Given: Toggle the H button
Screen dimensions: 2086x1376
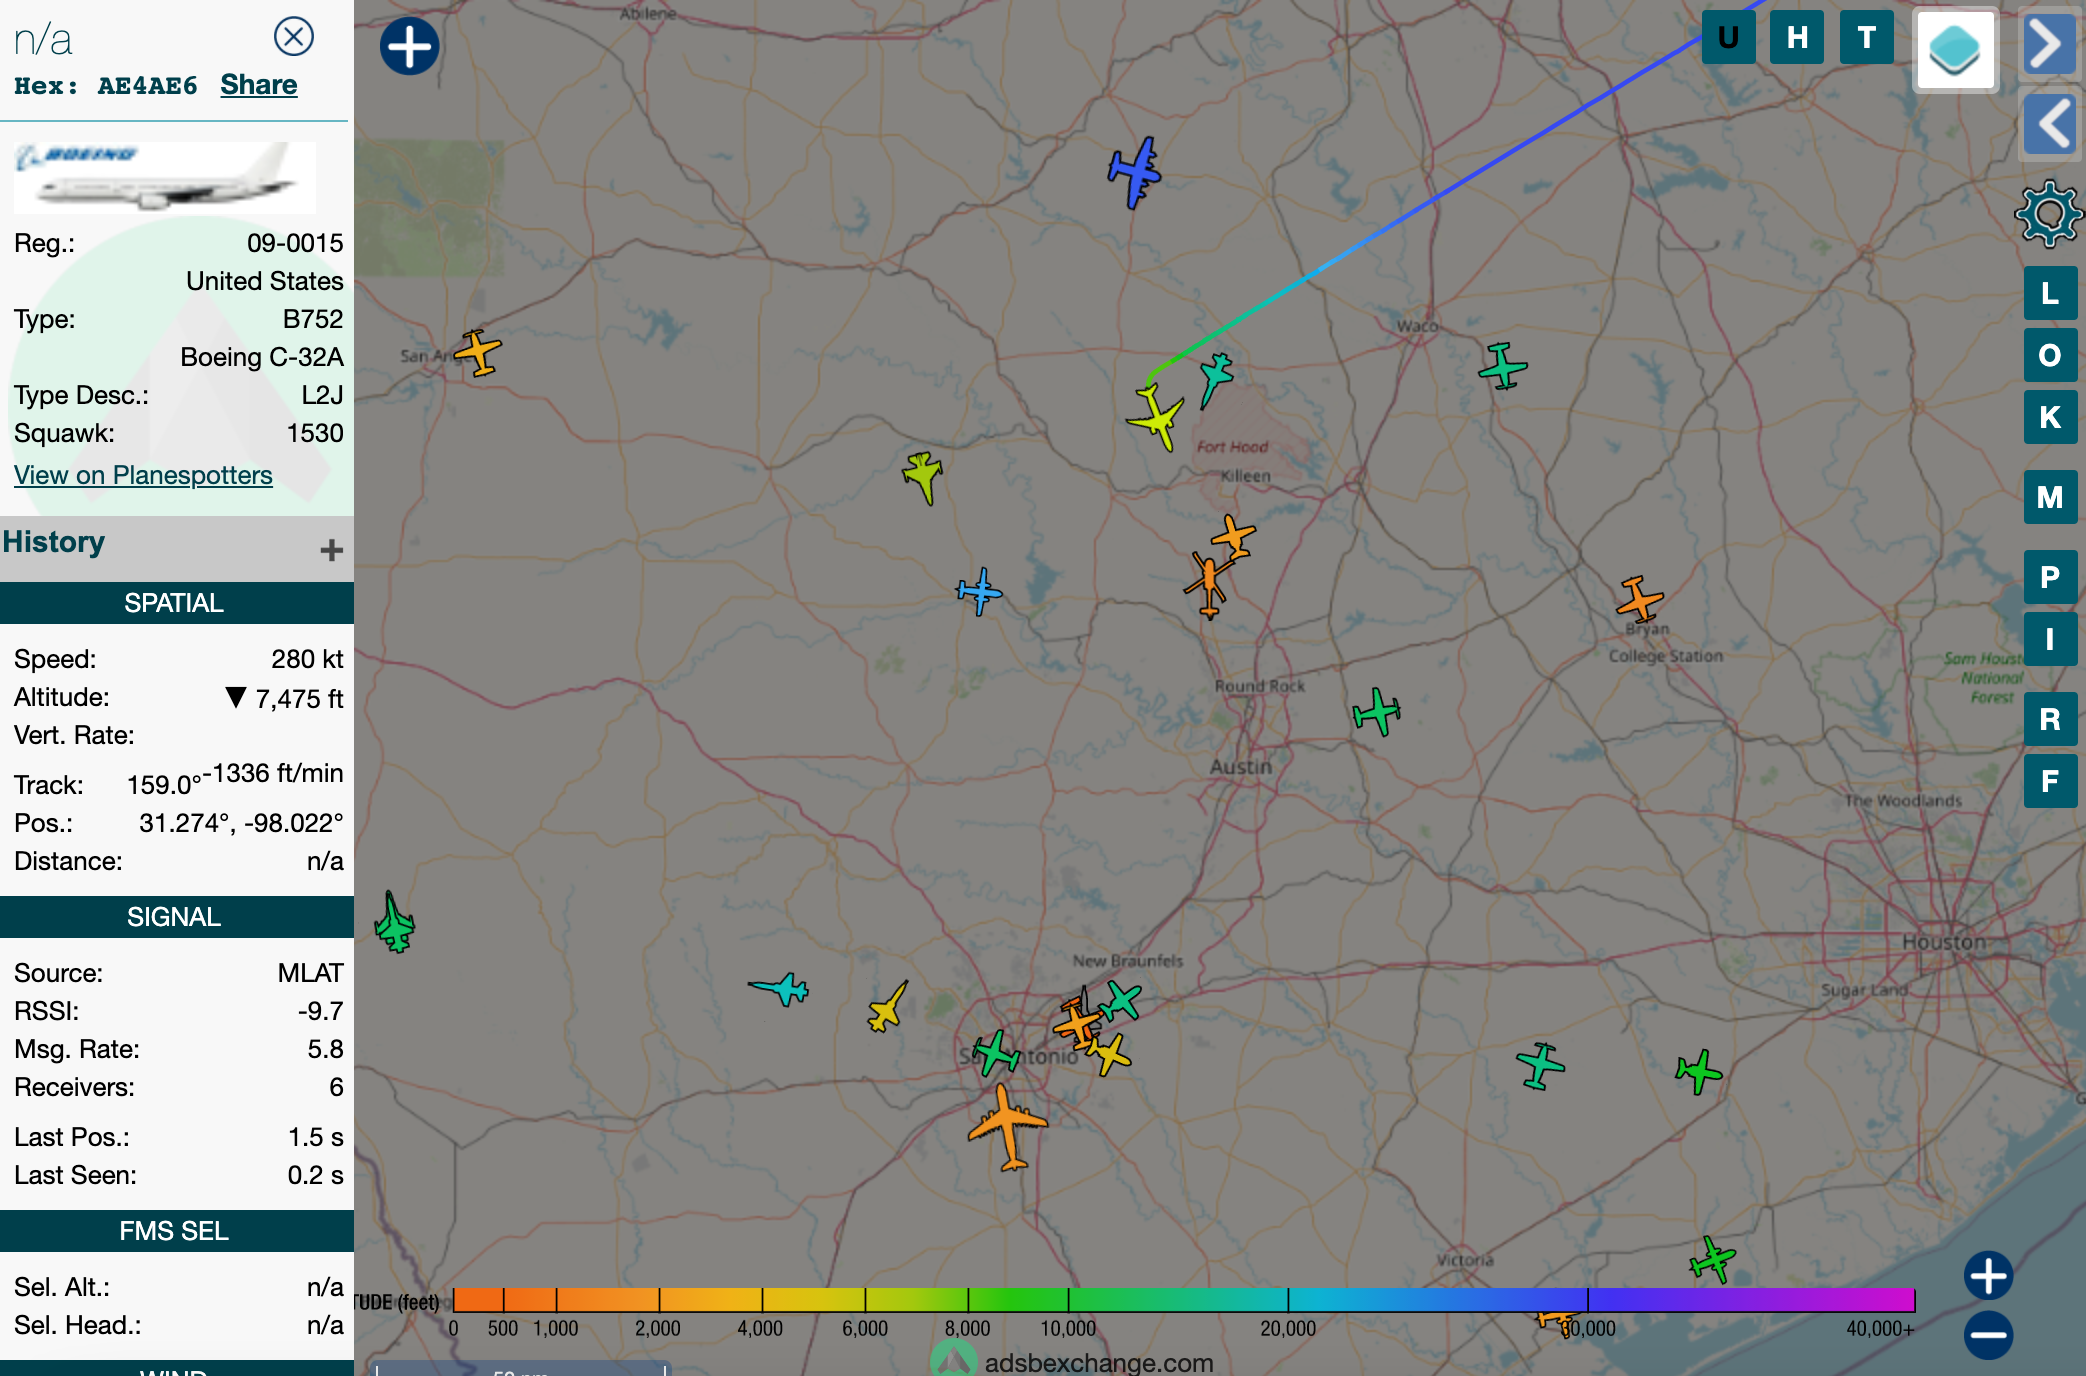Looking at the screenshot, I should tap(1797, 38).
